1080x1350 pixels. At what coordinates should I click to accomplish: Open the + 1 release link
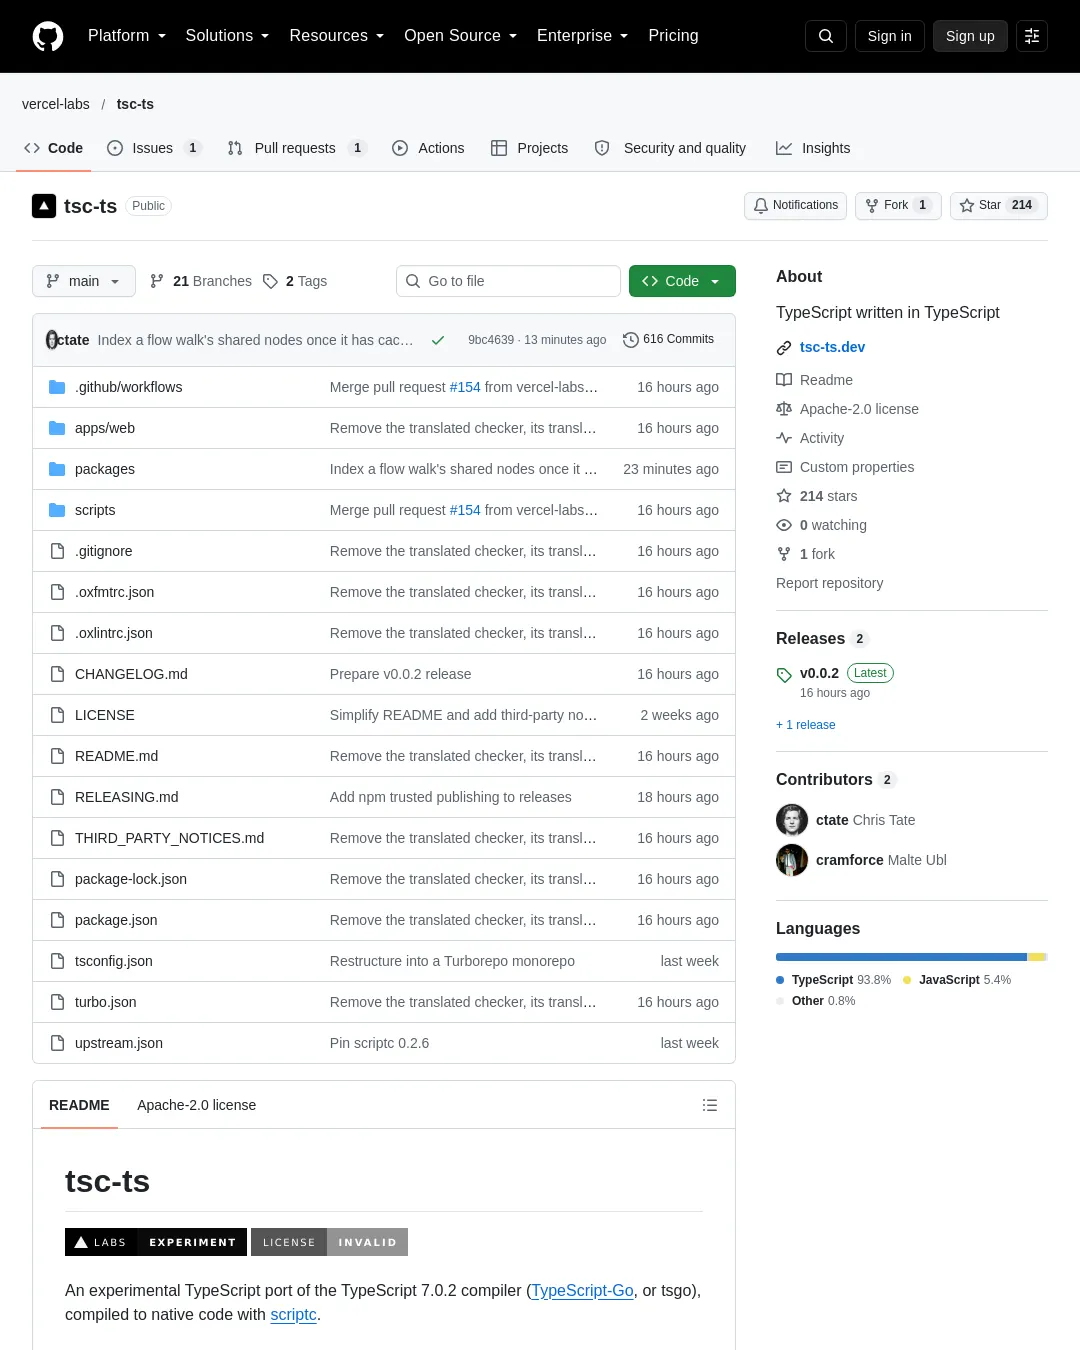tap(806, 725)
